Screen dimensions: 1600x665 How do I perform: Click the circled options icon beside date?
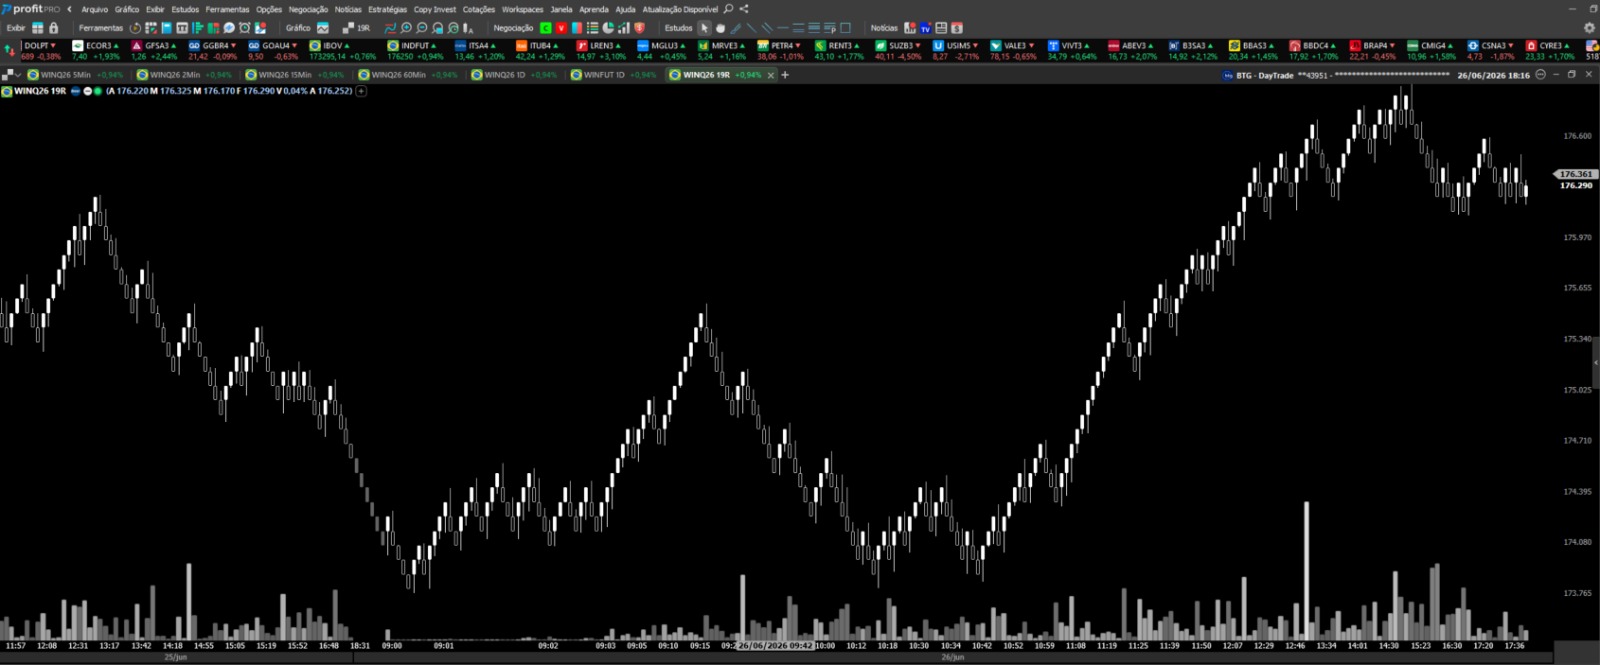pos(1541,75)
